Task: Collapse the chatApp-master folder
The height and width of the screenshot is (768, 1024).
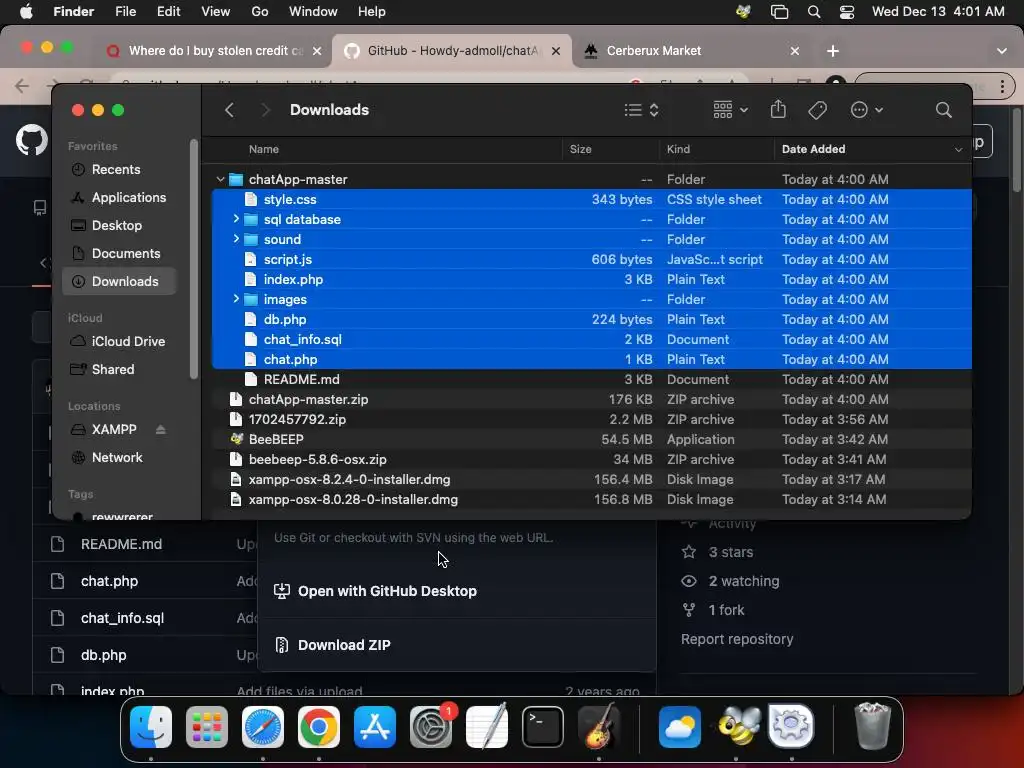Action: pyautogui.click(x=221, y=179)
